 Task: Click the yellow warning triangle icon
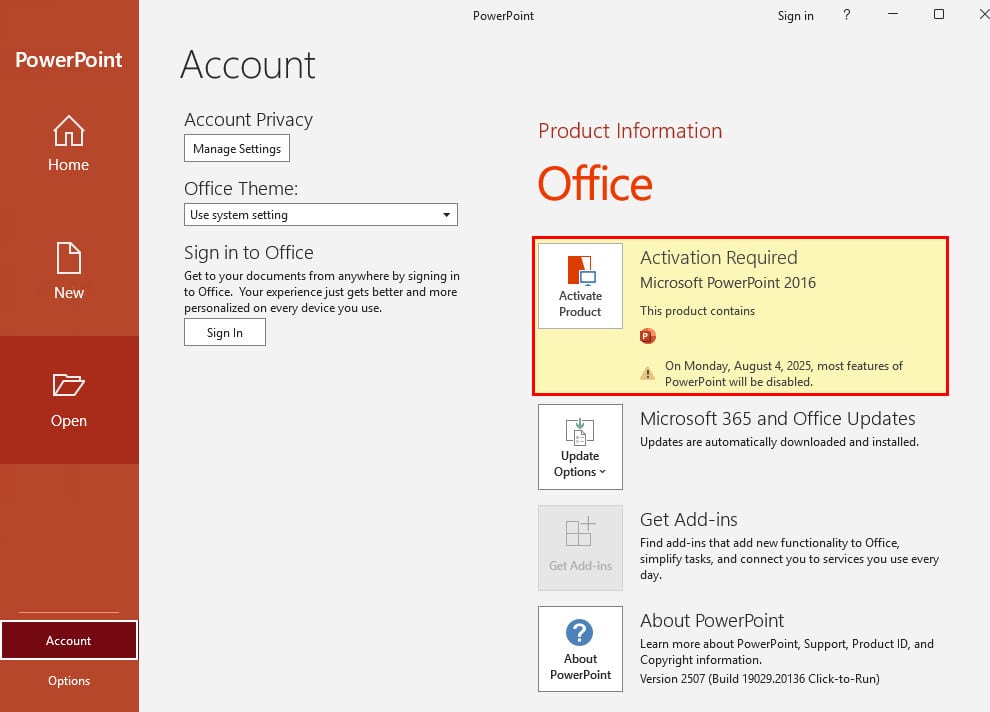coord(648,373)
